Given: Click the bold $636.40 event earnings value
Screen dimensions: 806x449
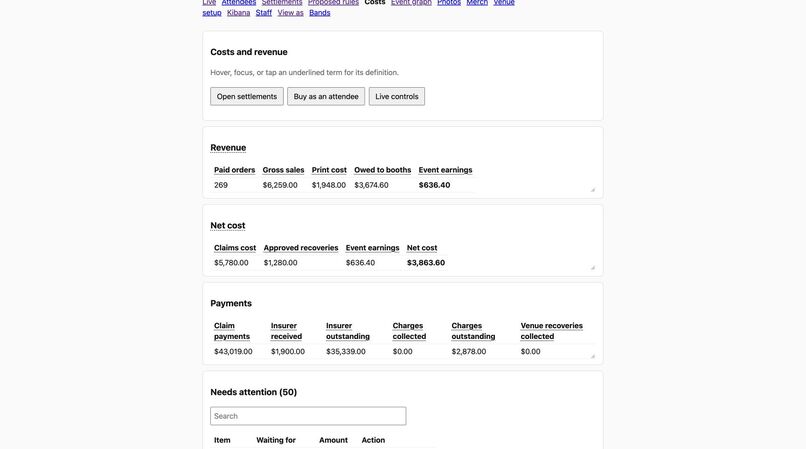Looking at the screenshot, I should (x=434, y=185).
